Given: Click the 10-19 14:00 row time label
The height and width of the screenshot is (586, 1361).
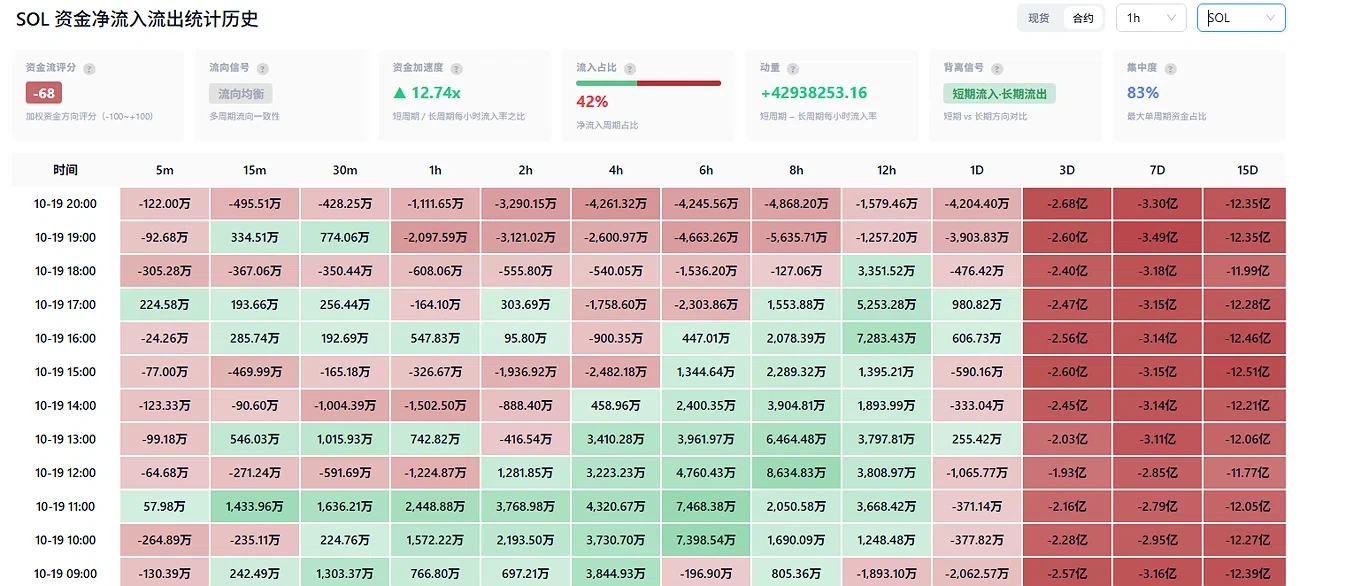Looking at the screenshot, I should (66, 406).
